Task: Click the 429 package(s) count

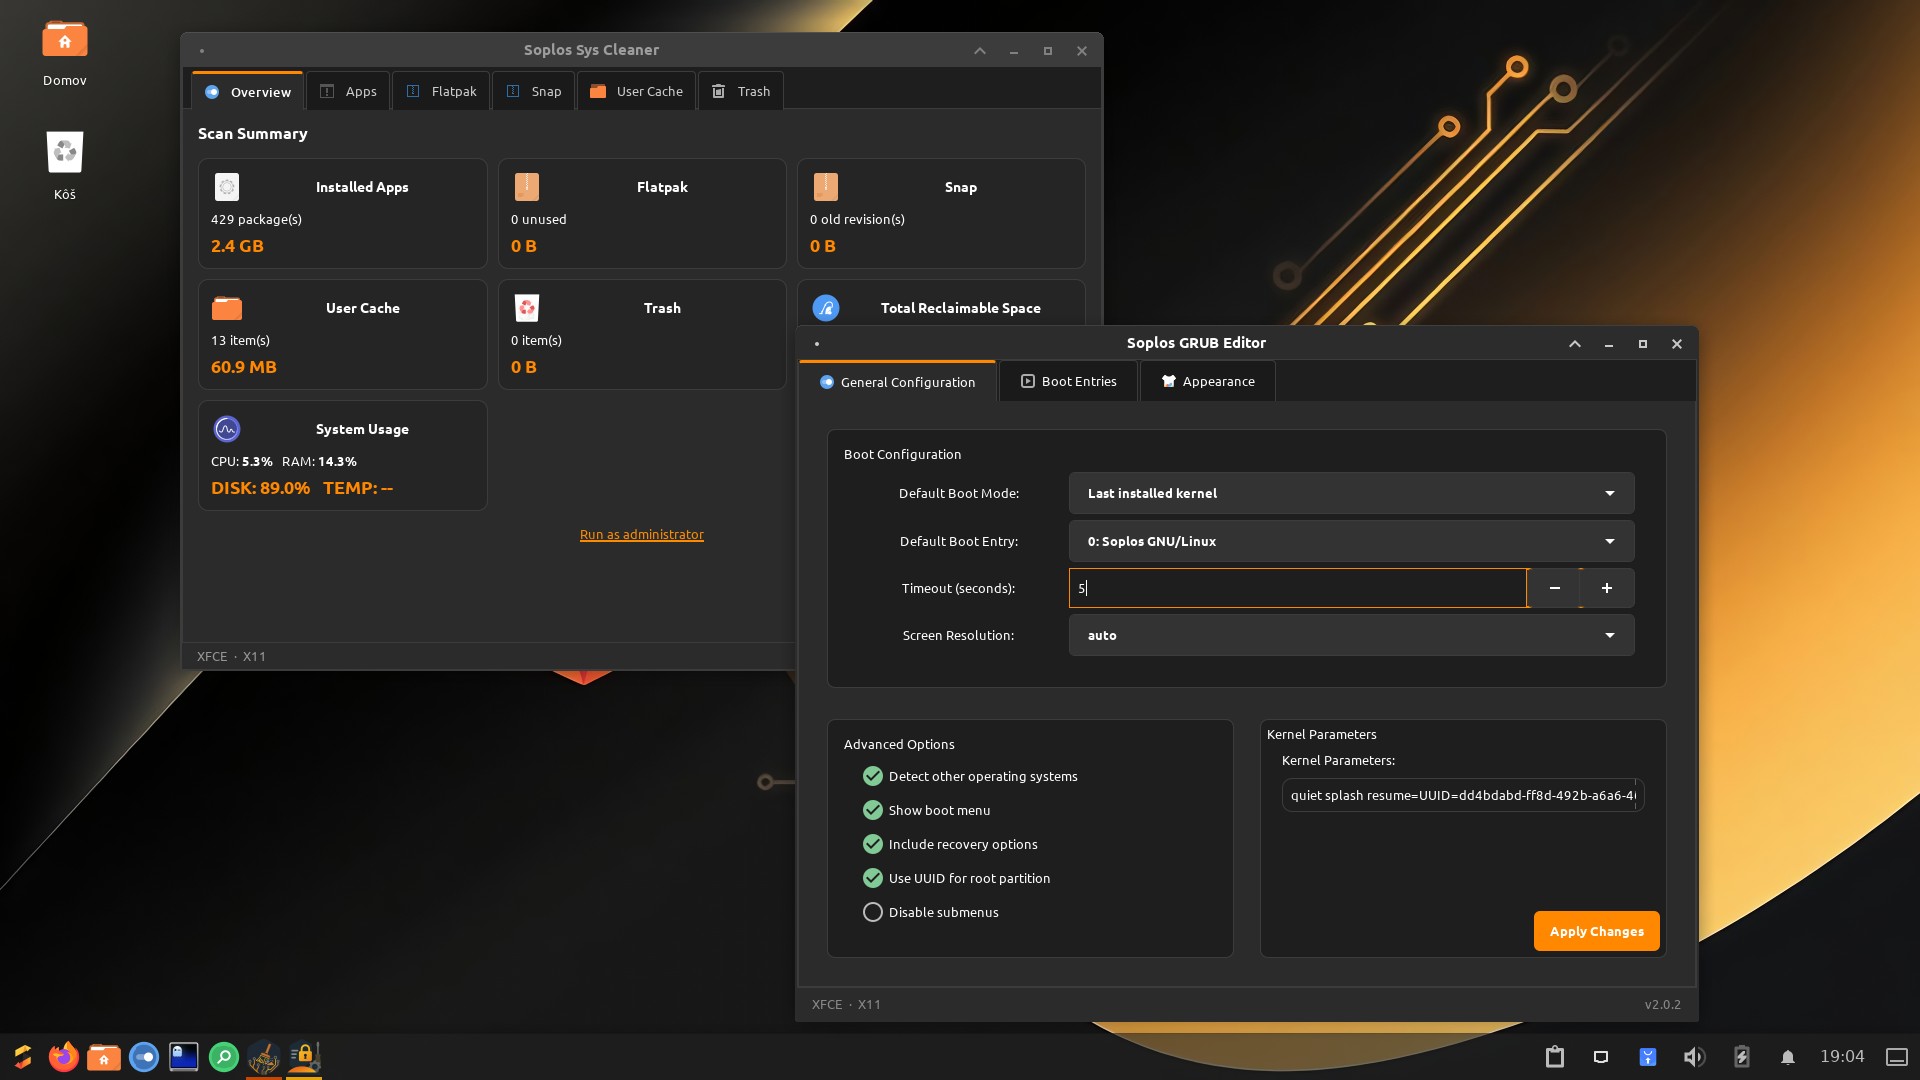Action: 256,219
